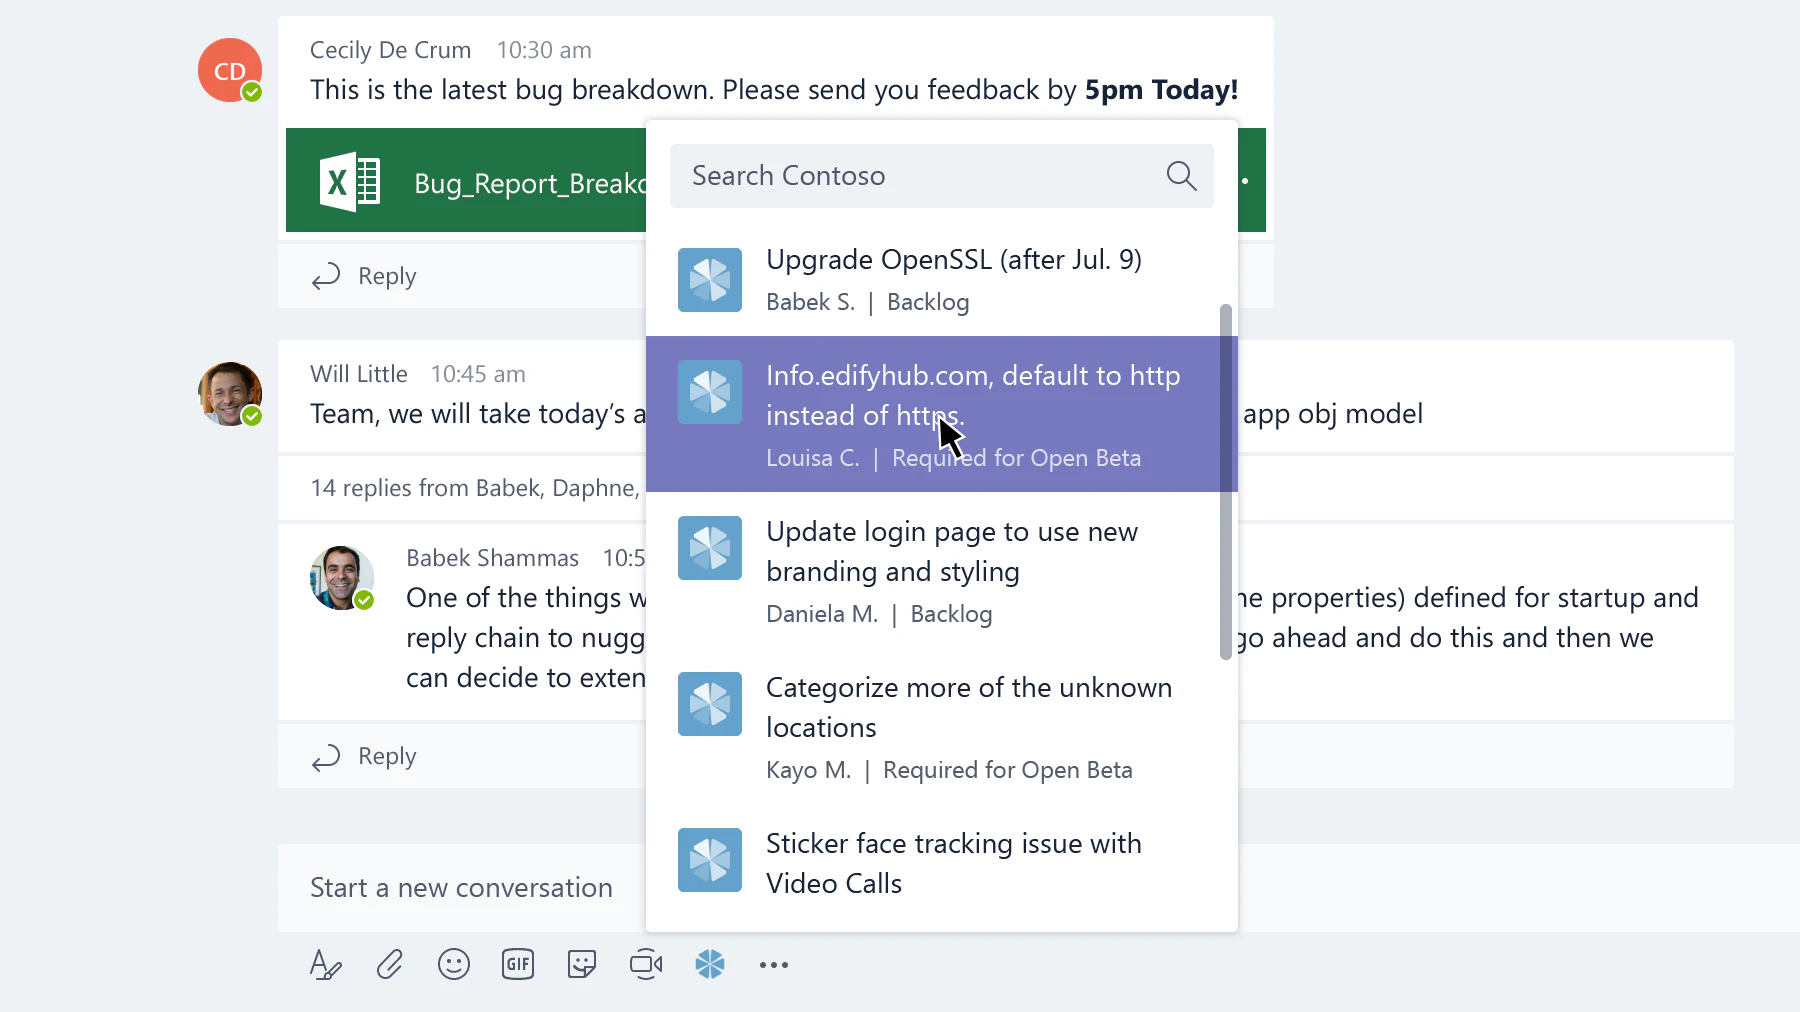Click Start a new conversation box
1800x1012 pixels.
pyautogui.click(x=460, y=887)
